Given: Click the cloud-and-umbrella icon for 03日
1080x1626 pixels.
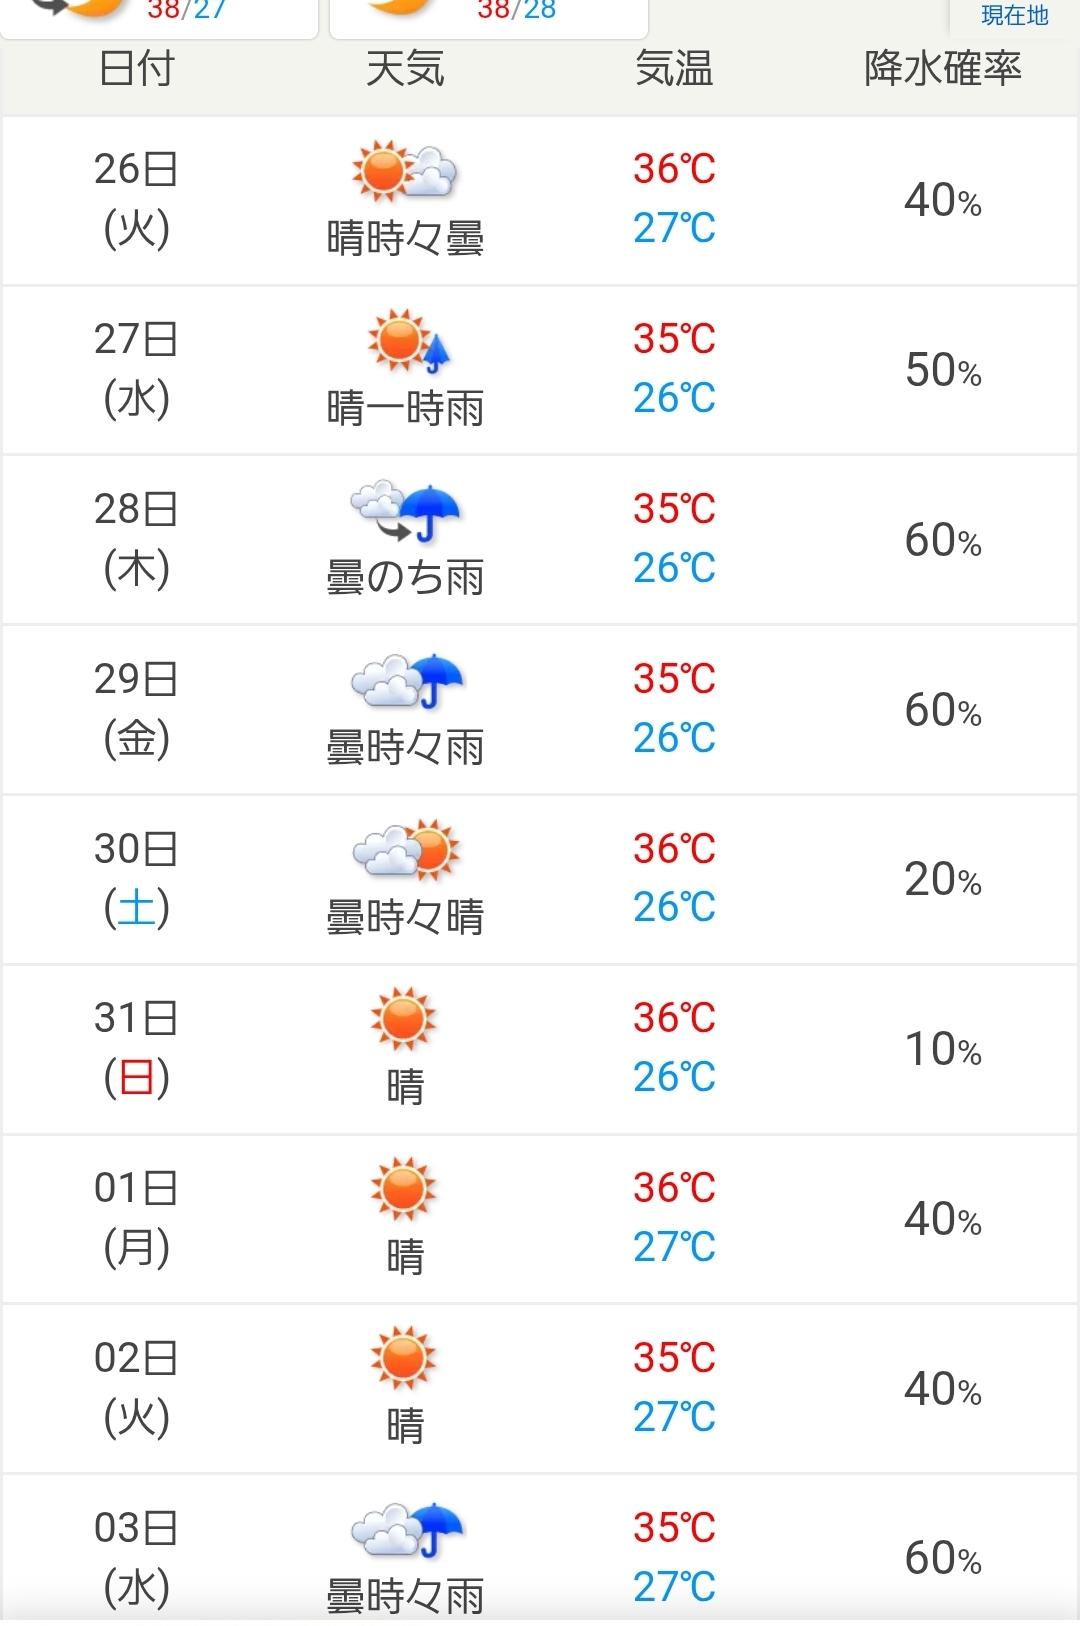Looking at the screenshot, I should [406, 1530].
